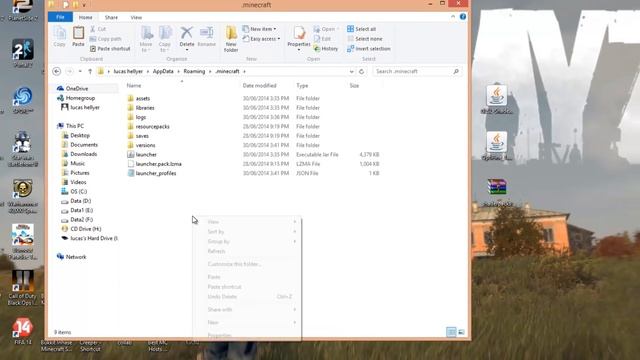Open the File tab

coord(60,17)
